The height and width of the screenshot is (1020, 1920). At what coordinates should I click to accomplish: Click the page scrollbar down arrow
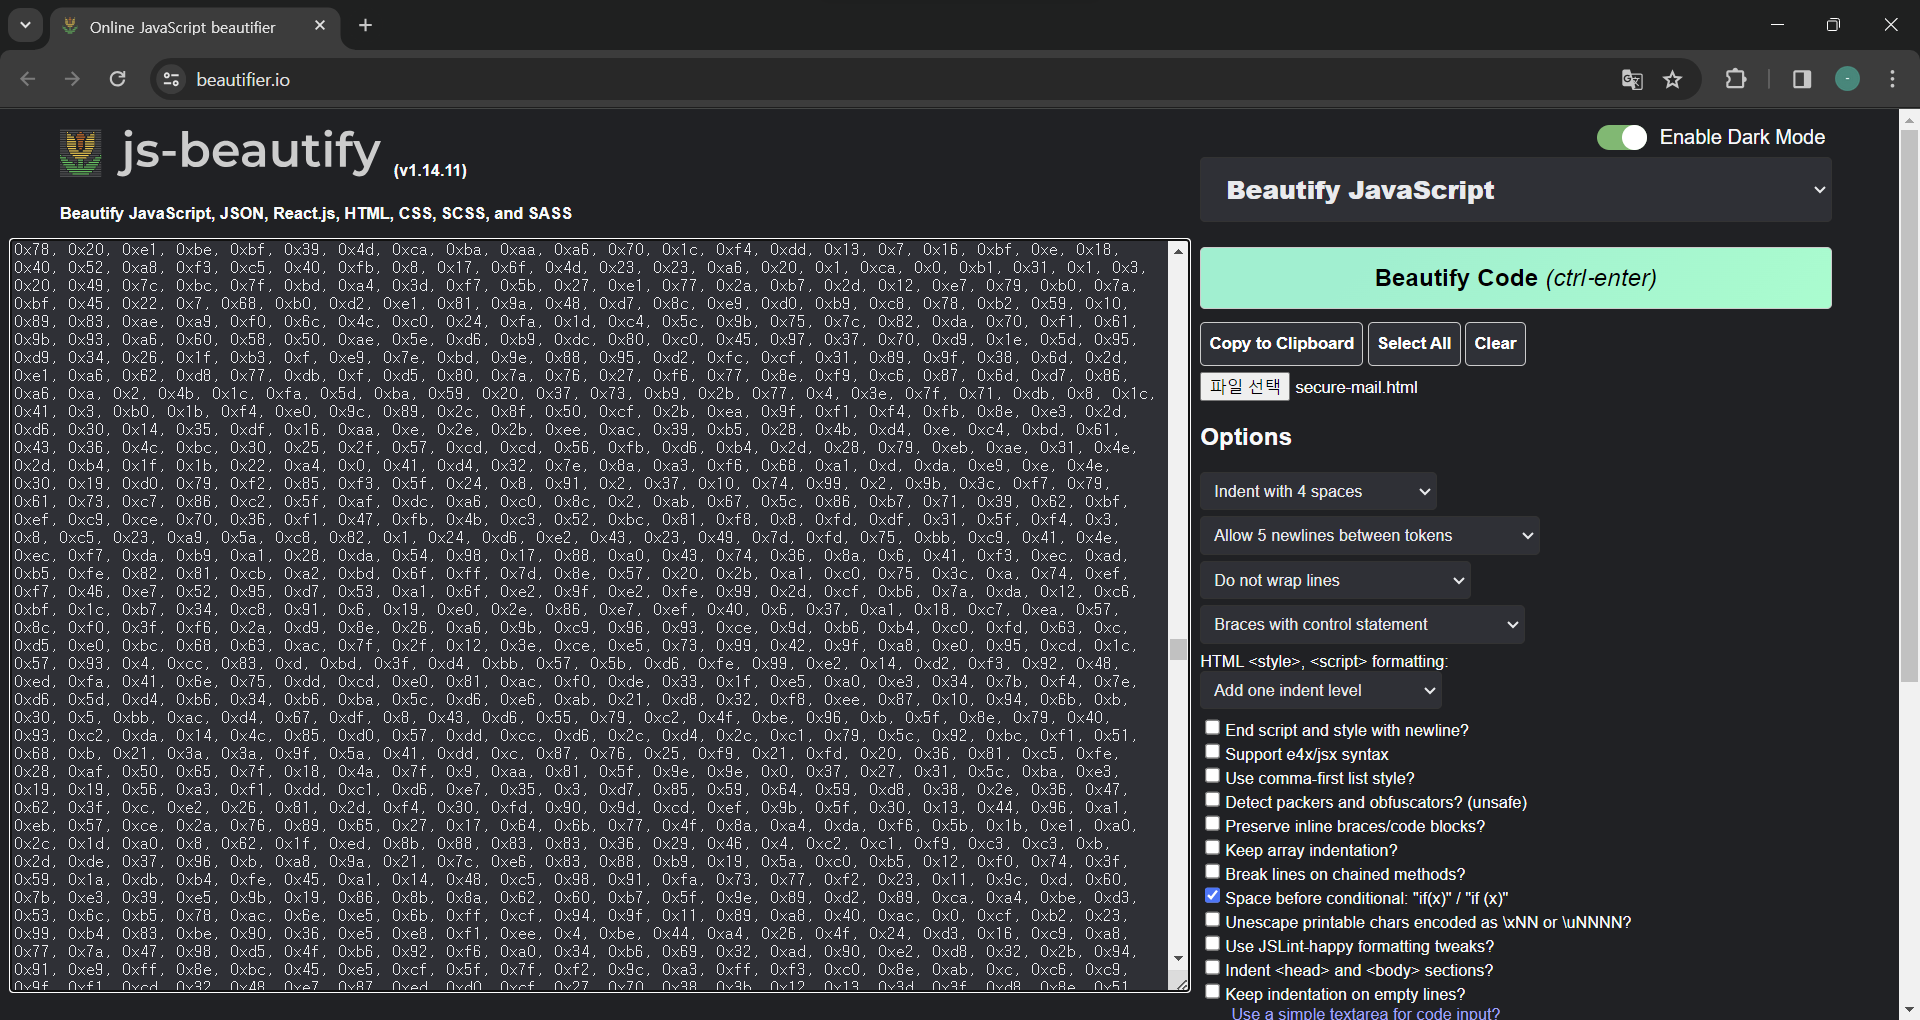point(1909,1009)
